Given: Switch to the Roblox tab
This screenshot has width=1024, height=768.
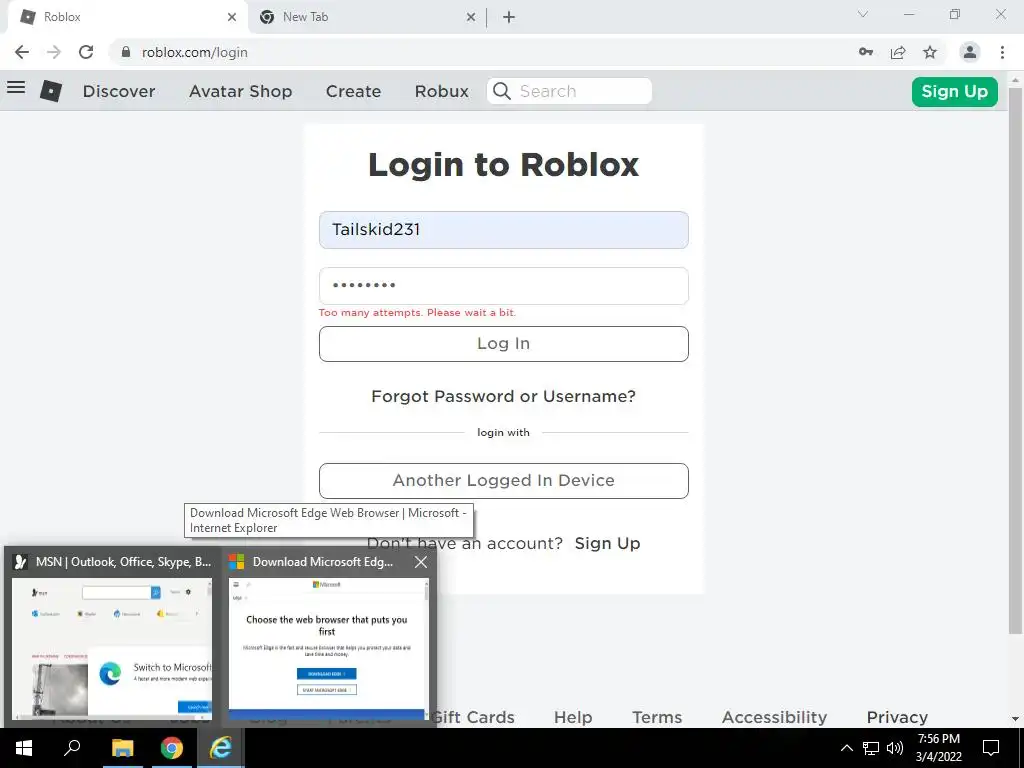Looking at the screenshot, I should click(x=127, y=17).
